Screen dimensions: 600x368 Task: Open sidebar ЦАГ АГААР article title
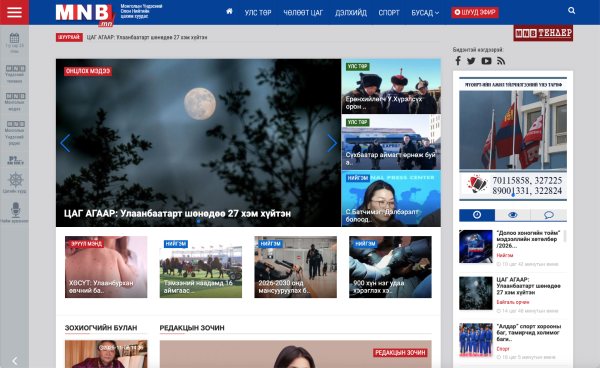pyautogui.click(x=528, y=286)
